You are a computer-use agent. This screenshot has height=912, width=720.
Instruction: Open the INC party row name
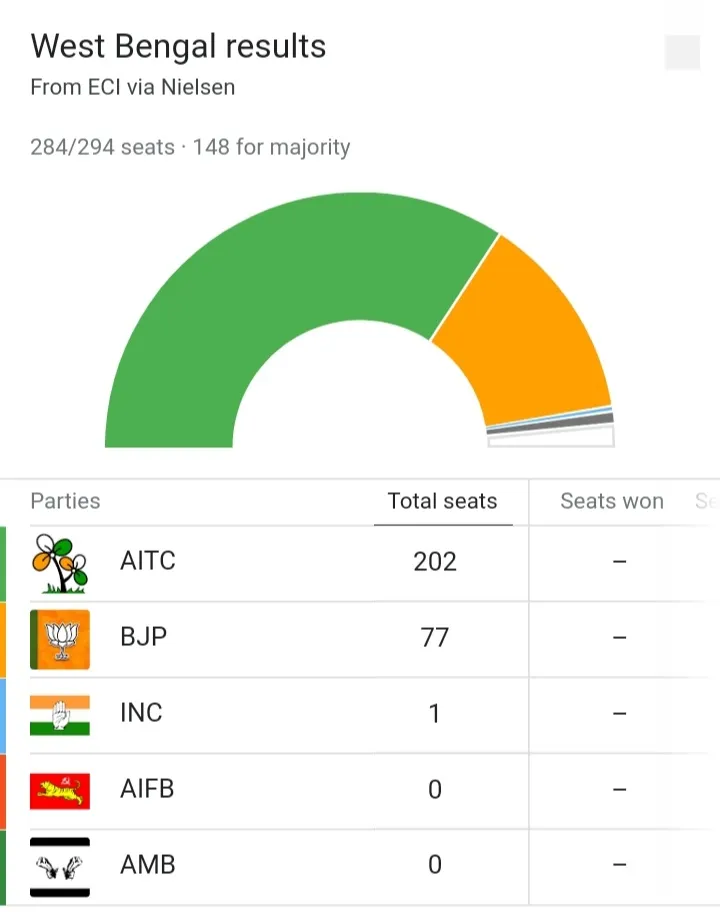141,713
